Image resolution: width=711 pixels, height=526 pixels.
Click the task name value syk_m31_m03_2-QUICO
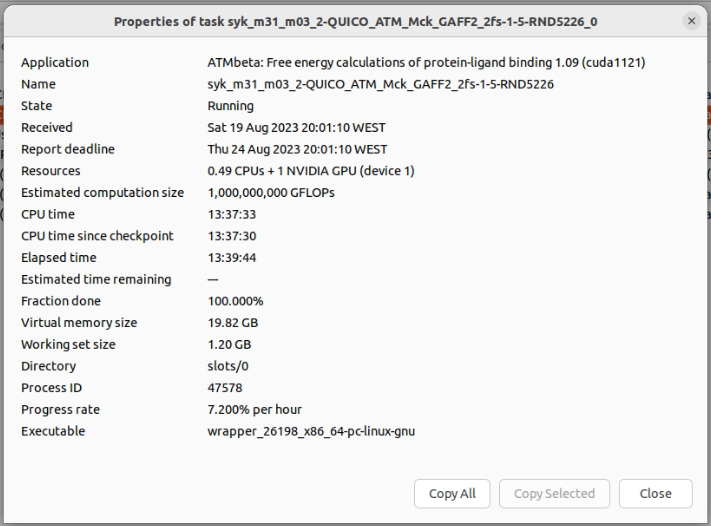tap(380, 84)
